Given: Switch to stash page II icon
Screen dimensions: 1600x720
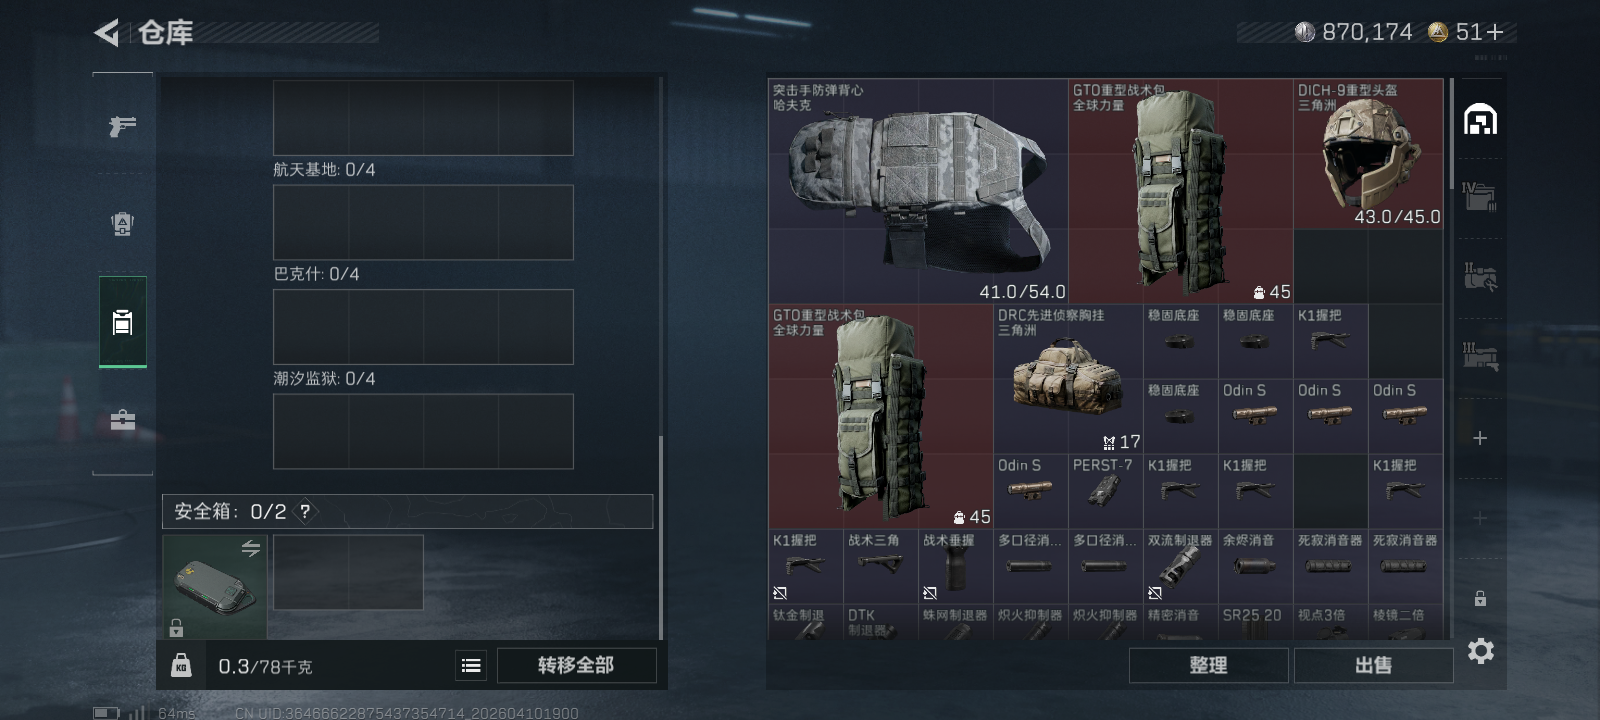Looking at the screenshot, I should (1480, 276).
